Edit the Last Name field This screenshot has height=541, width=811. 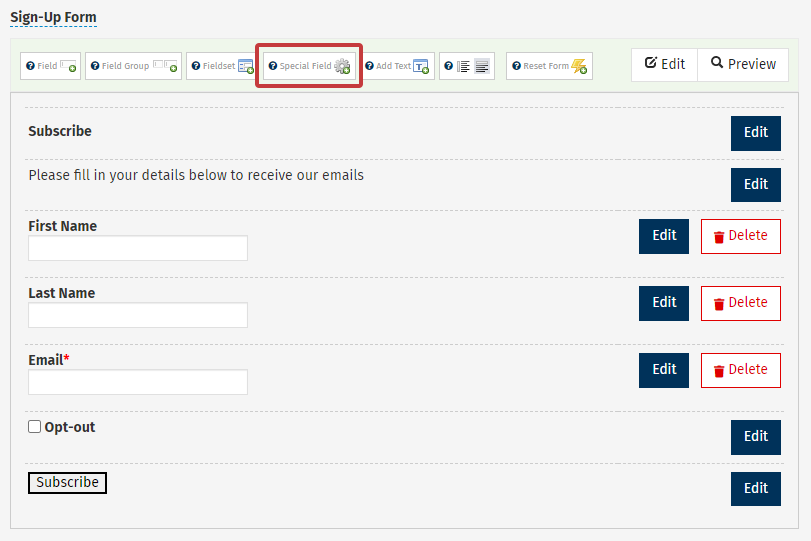tap(664, 303)
